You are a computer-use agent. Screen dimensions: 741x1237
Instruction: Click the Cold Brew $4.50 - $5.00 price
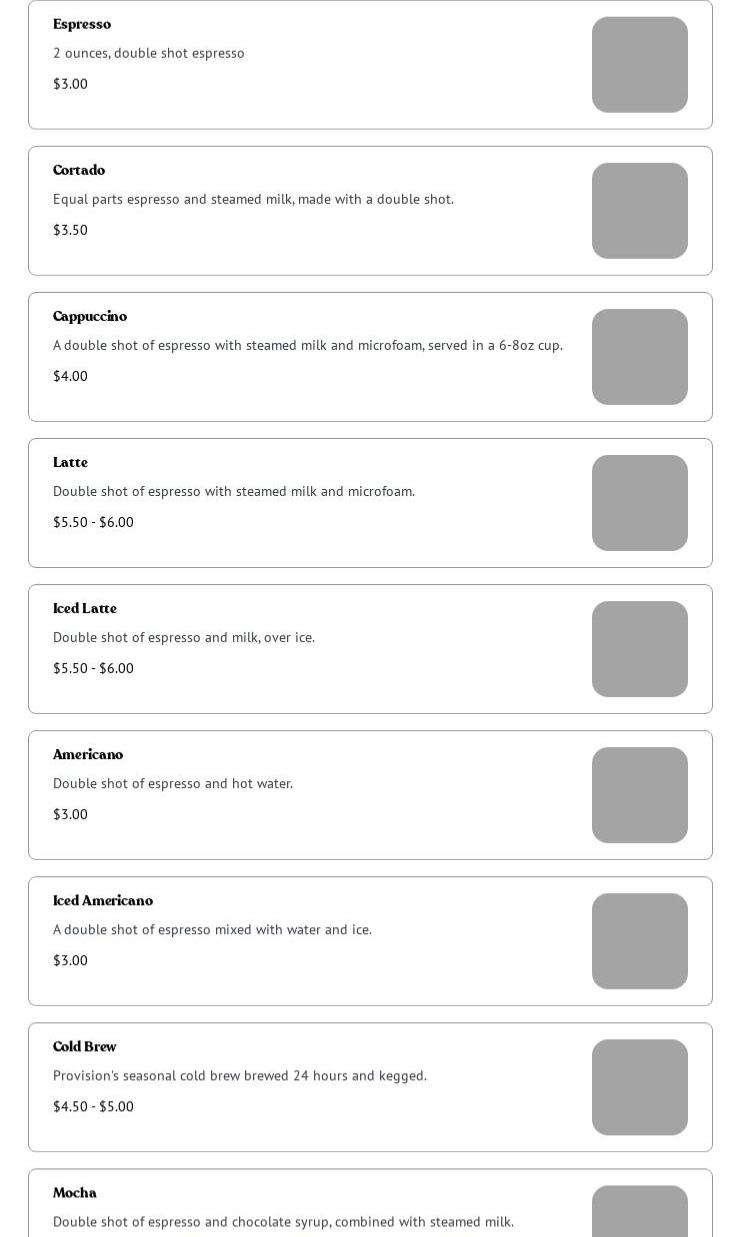[93, 1106]
